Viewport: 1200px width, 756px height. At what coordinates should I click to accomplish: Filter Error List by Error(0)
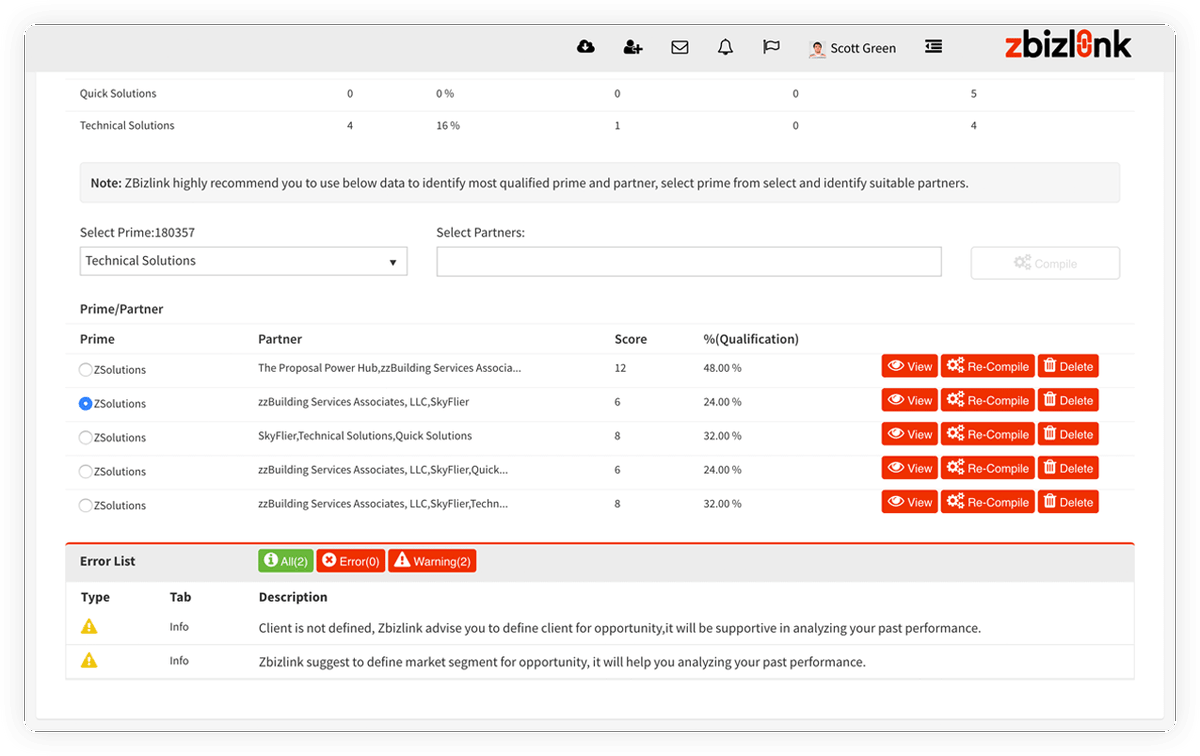pos(350,561)
